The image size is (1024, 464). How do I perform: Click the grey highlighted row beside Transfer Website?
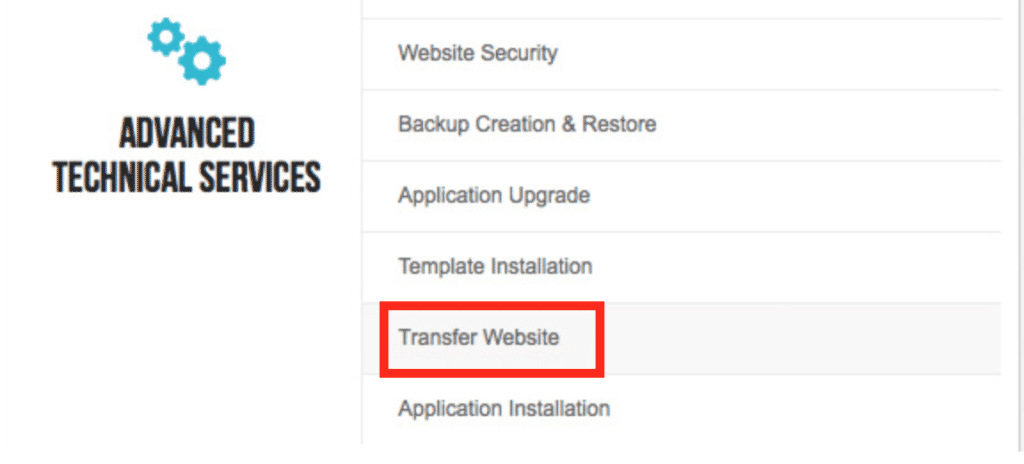pyautogui.click(x=802, y=339)
